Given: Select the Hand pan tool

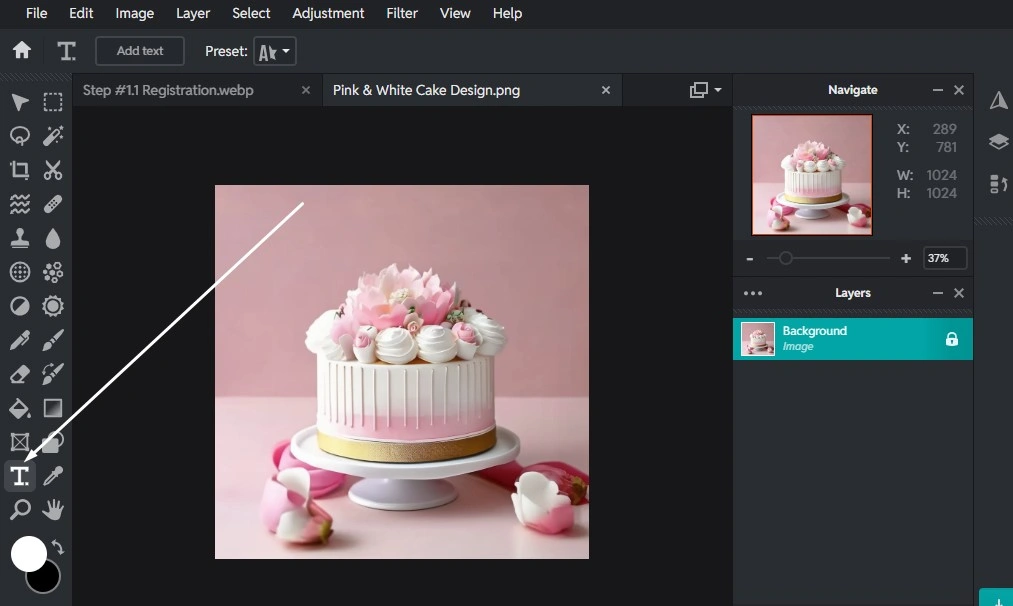Looking at the screenshot, I should (x=53, y=510).
